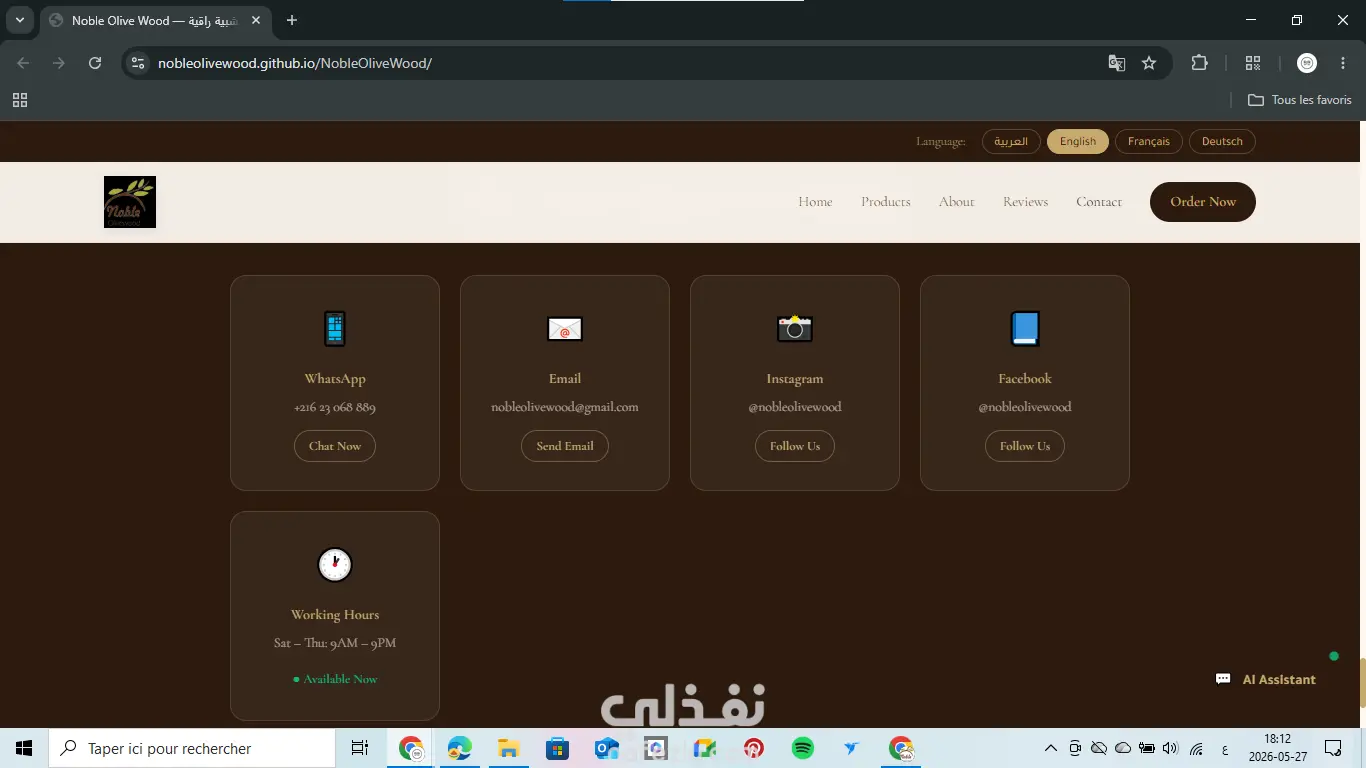Image resolution: width=1366 pixels, height=768 pixels.
Task: Open the Tous les favoris bookmarks folder
Action: [x=1300, y=100]
